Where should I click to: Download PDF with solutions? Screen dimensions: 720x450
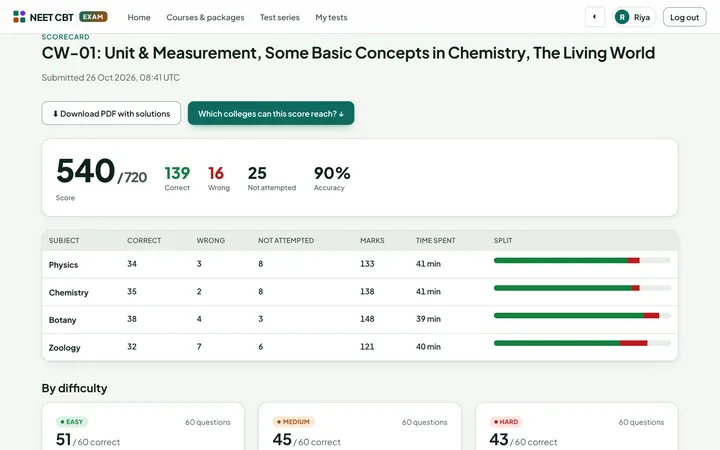tap(111, 113)
